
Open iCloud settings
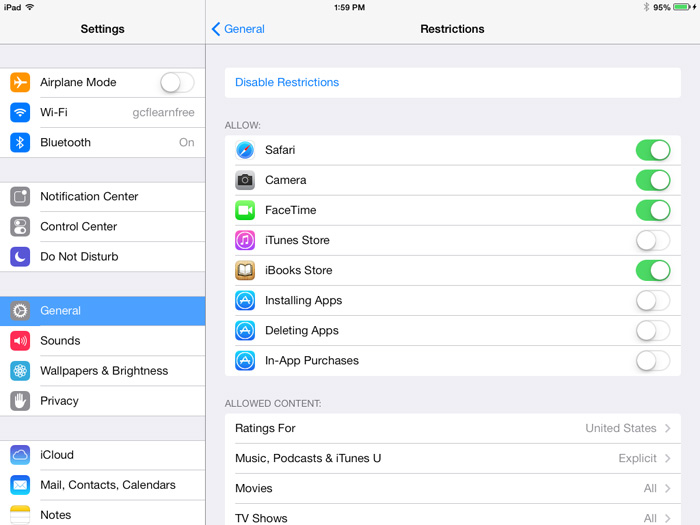[x=102, y=455]
